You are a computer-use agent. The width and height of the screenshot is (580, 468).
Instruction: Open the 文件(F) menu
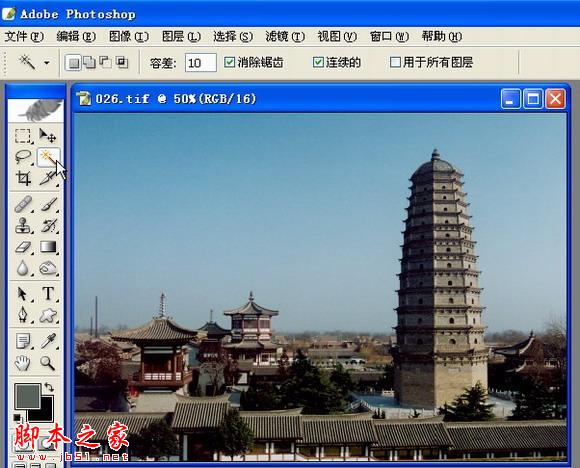24,36
